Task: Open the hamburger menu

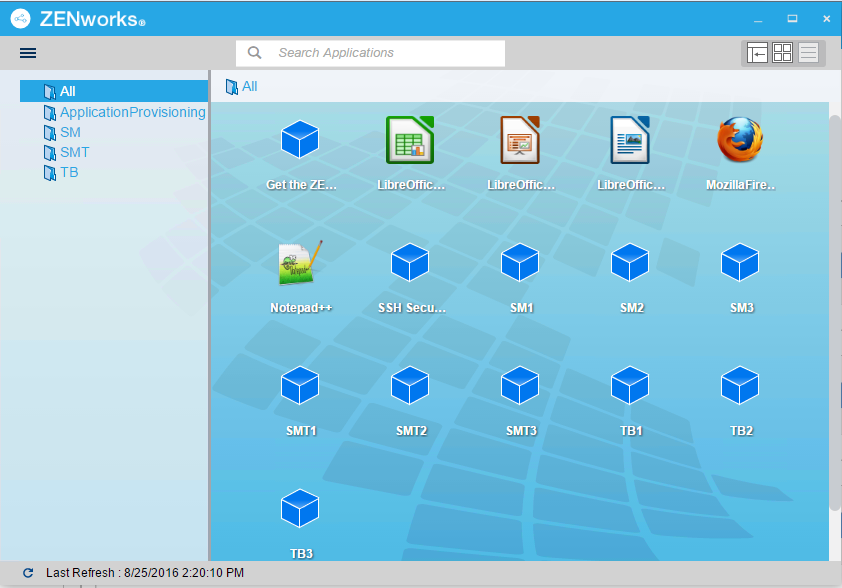Action: (x=27, y=53)
